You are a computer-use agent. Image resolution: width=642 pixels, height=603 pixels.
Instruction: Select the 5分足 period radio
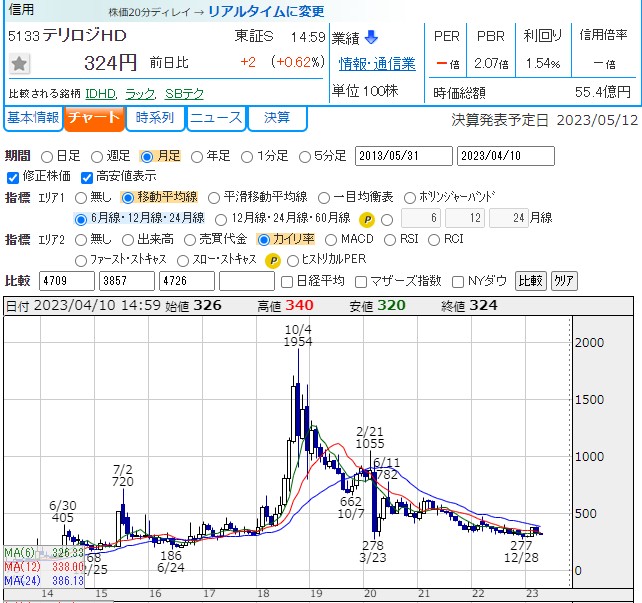305,157
